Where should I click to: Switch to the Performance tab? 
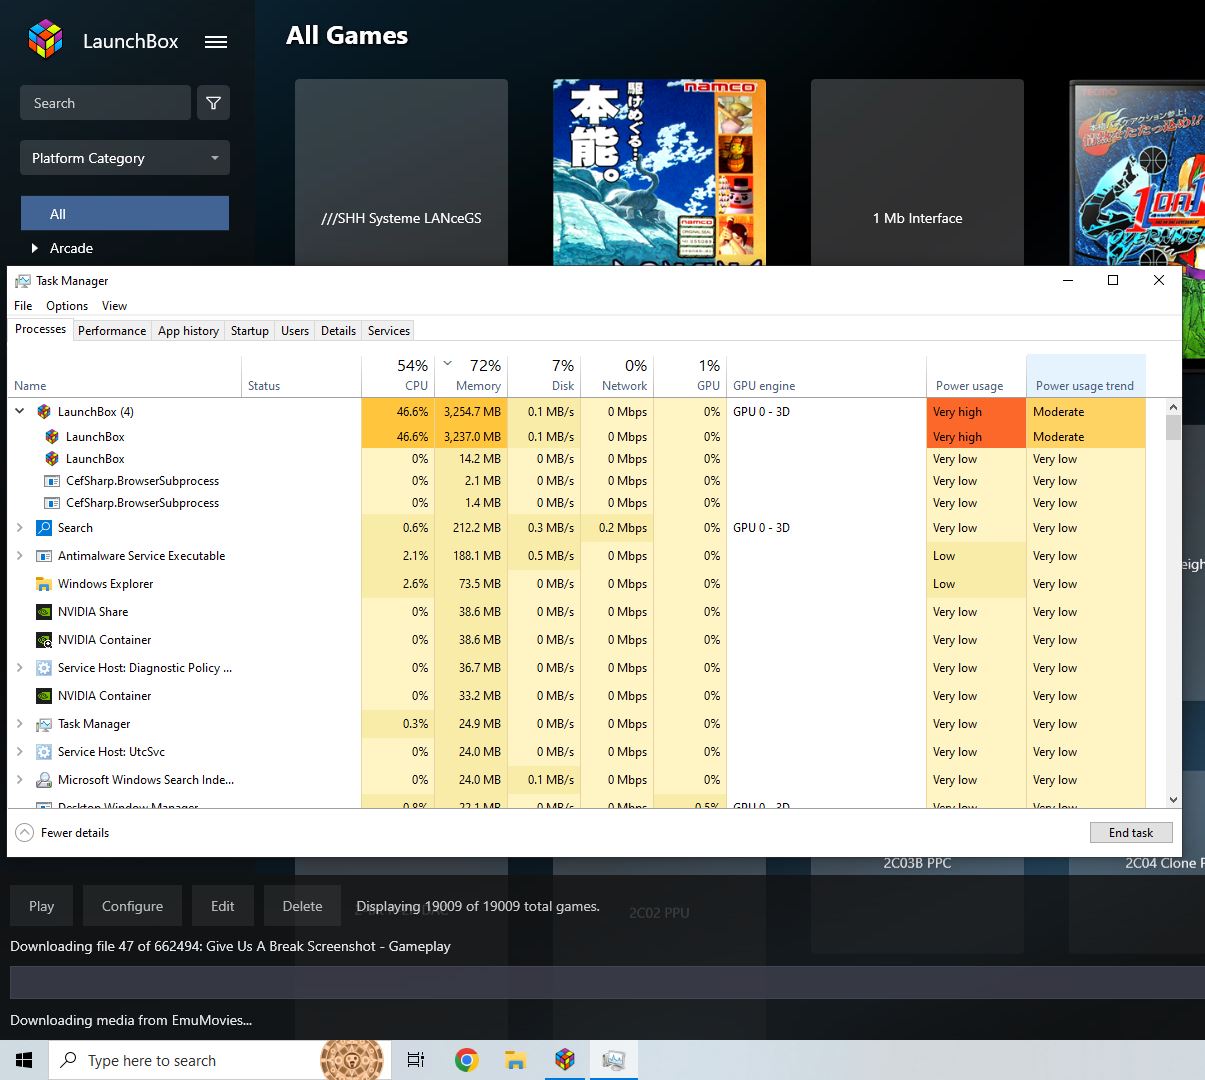coord(112,331)
